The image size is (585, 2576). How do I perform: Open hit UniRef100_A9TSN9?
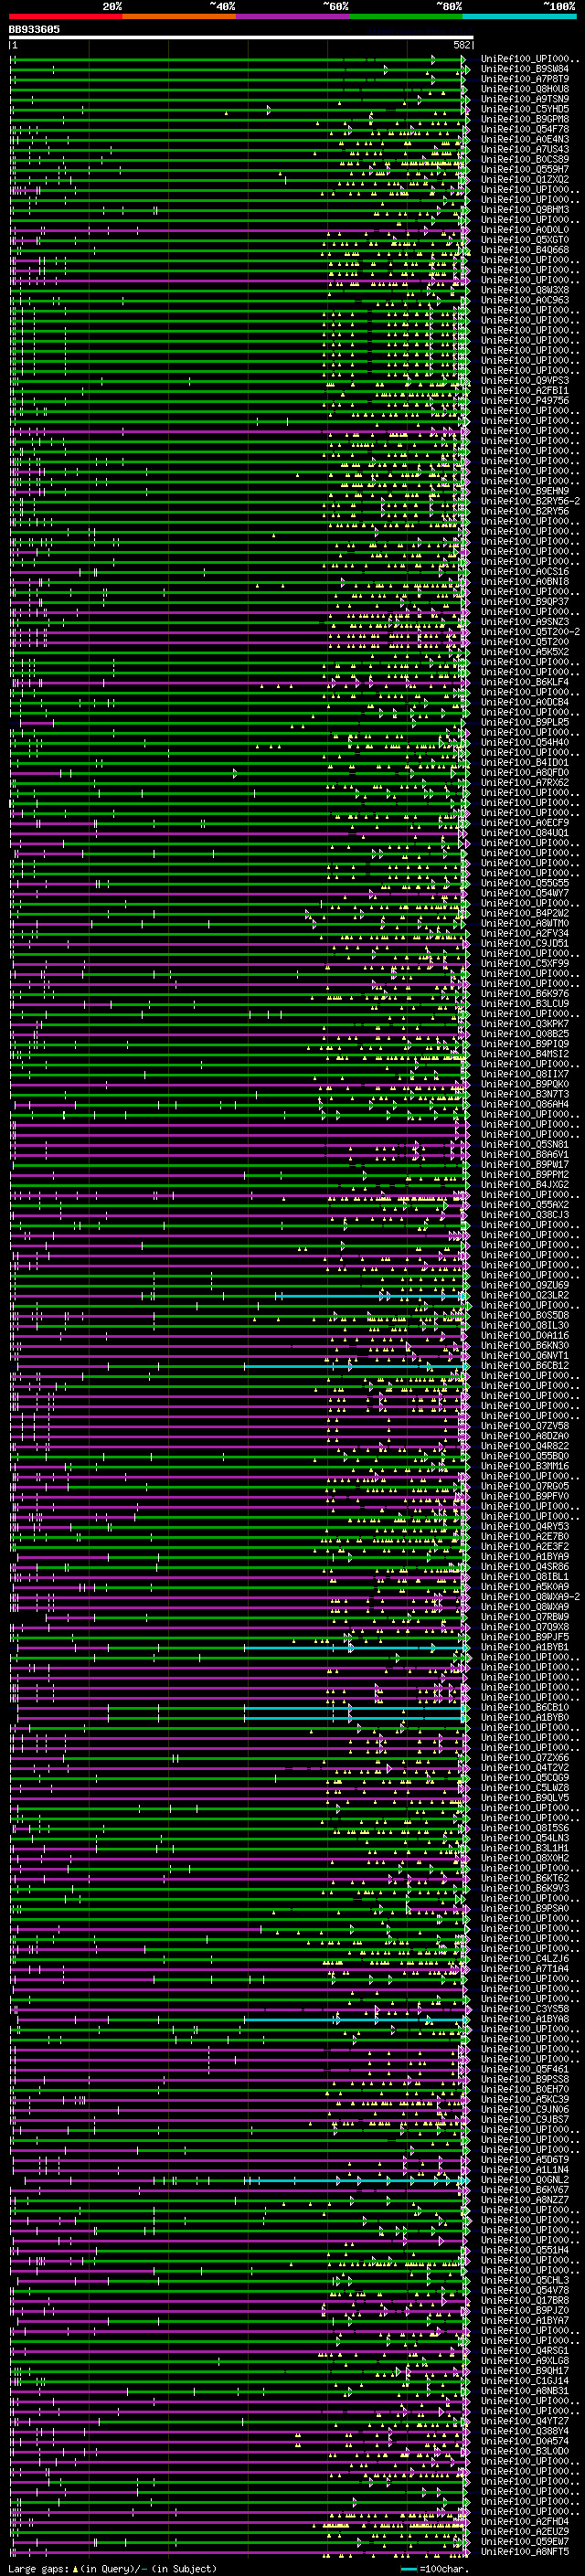[x=525, y=99]
